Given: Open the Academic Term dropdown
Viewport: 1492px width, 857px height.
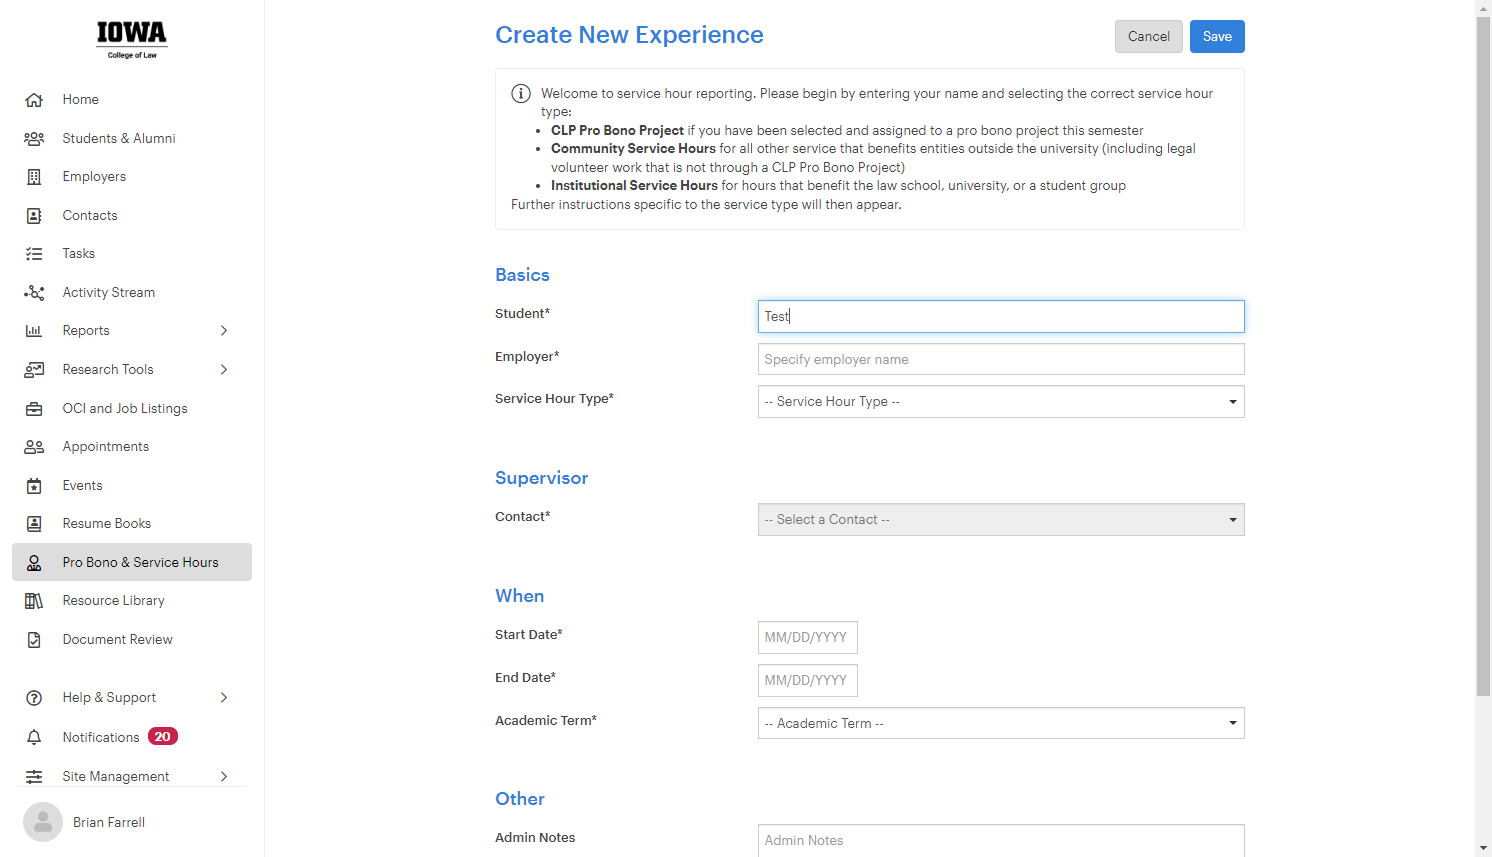Looking at the screenshot, I should [1001, 723].
